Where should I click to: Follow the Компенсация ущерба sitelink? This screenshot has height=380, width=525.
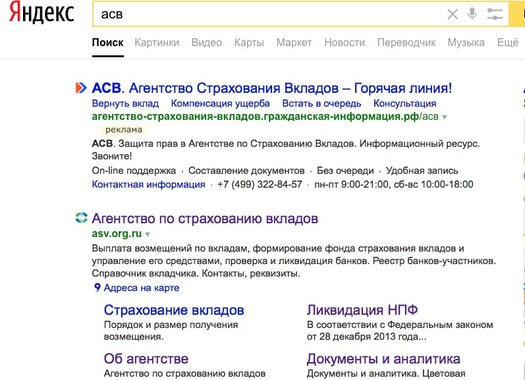[x=220, y=103]
